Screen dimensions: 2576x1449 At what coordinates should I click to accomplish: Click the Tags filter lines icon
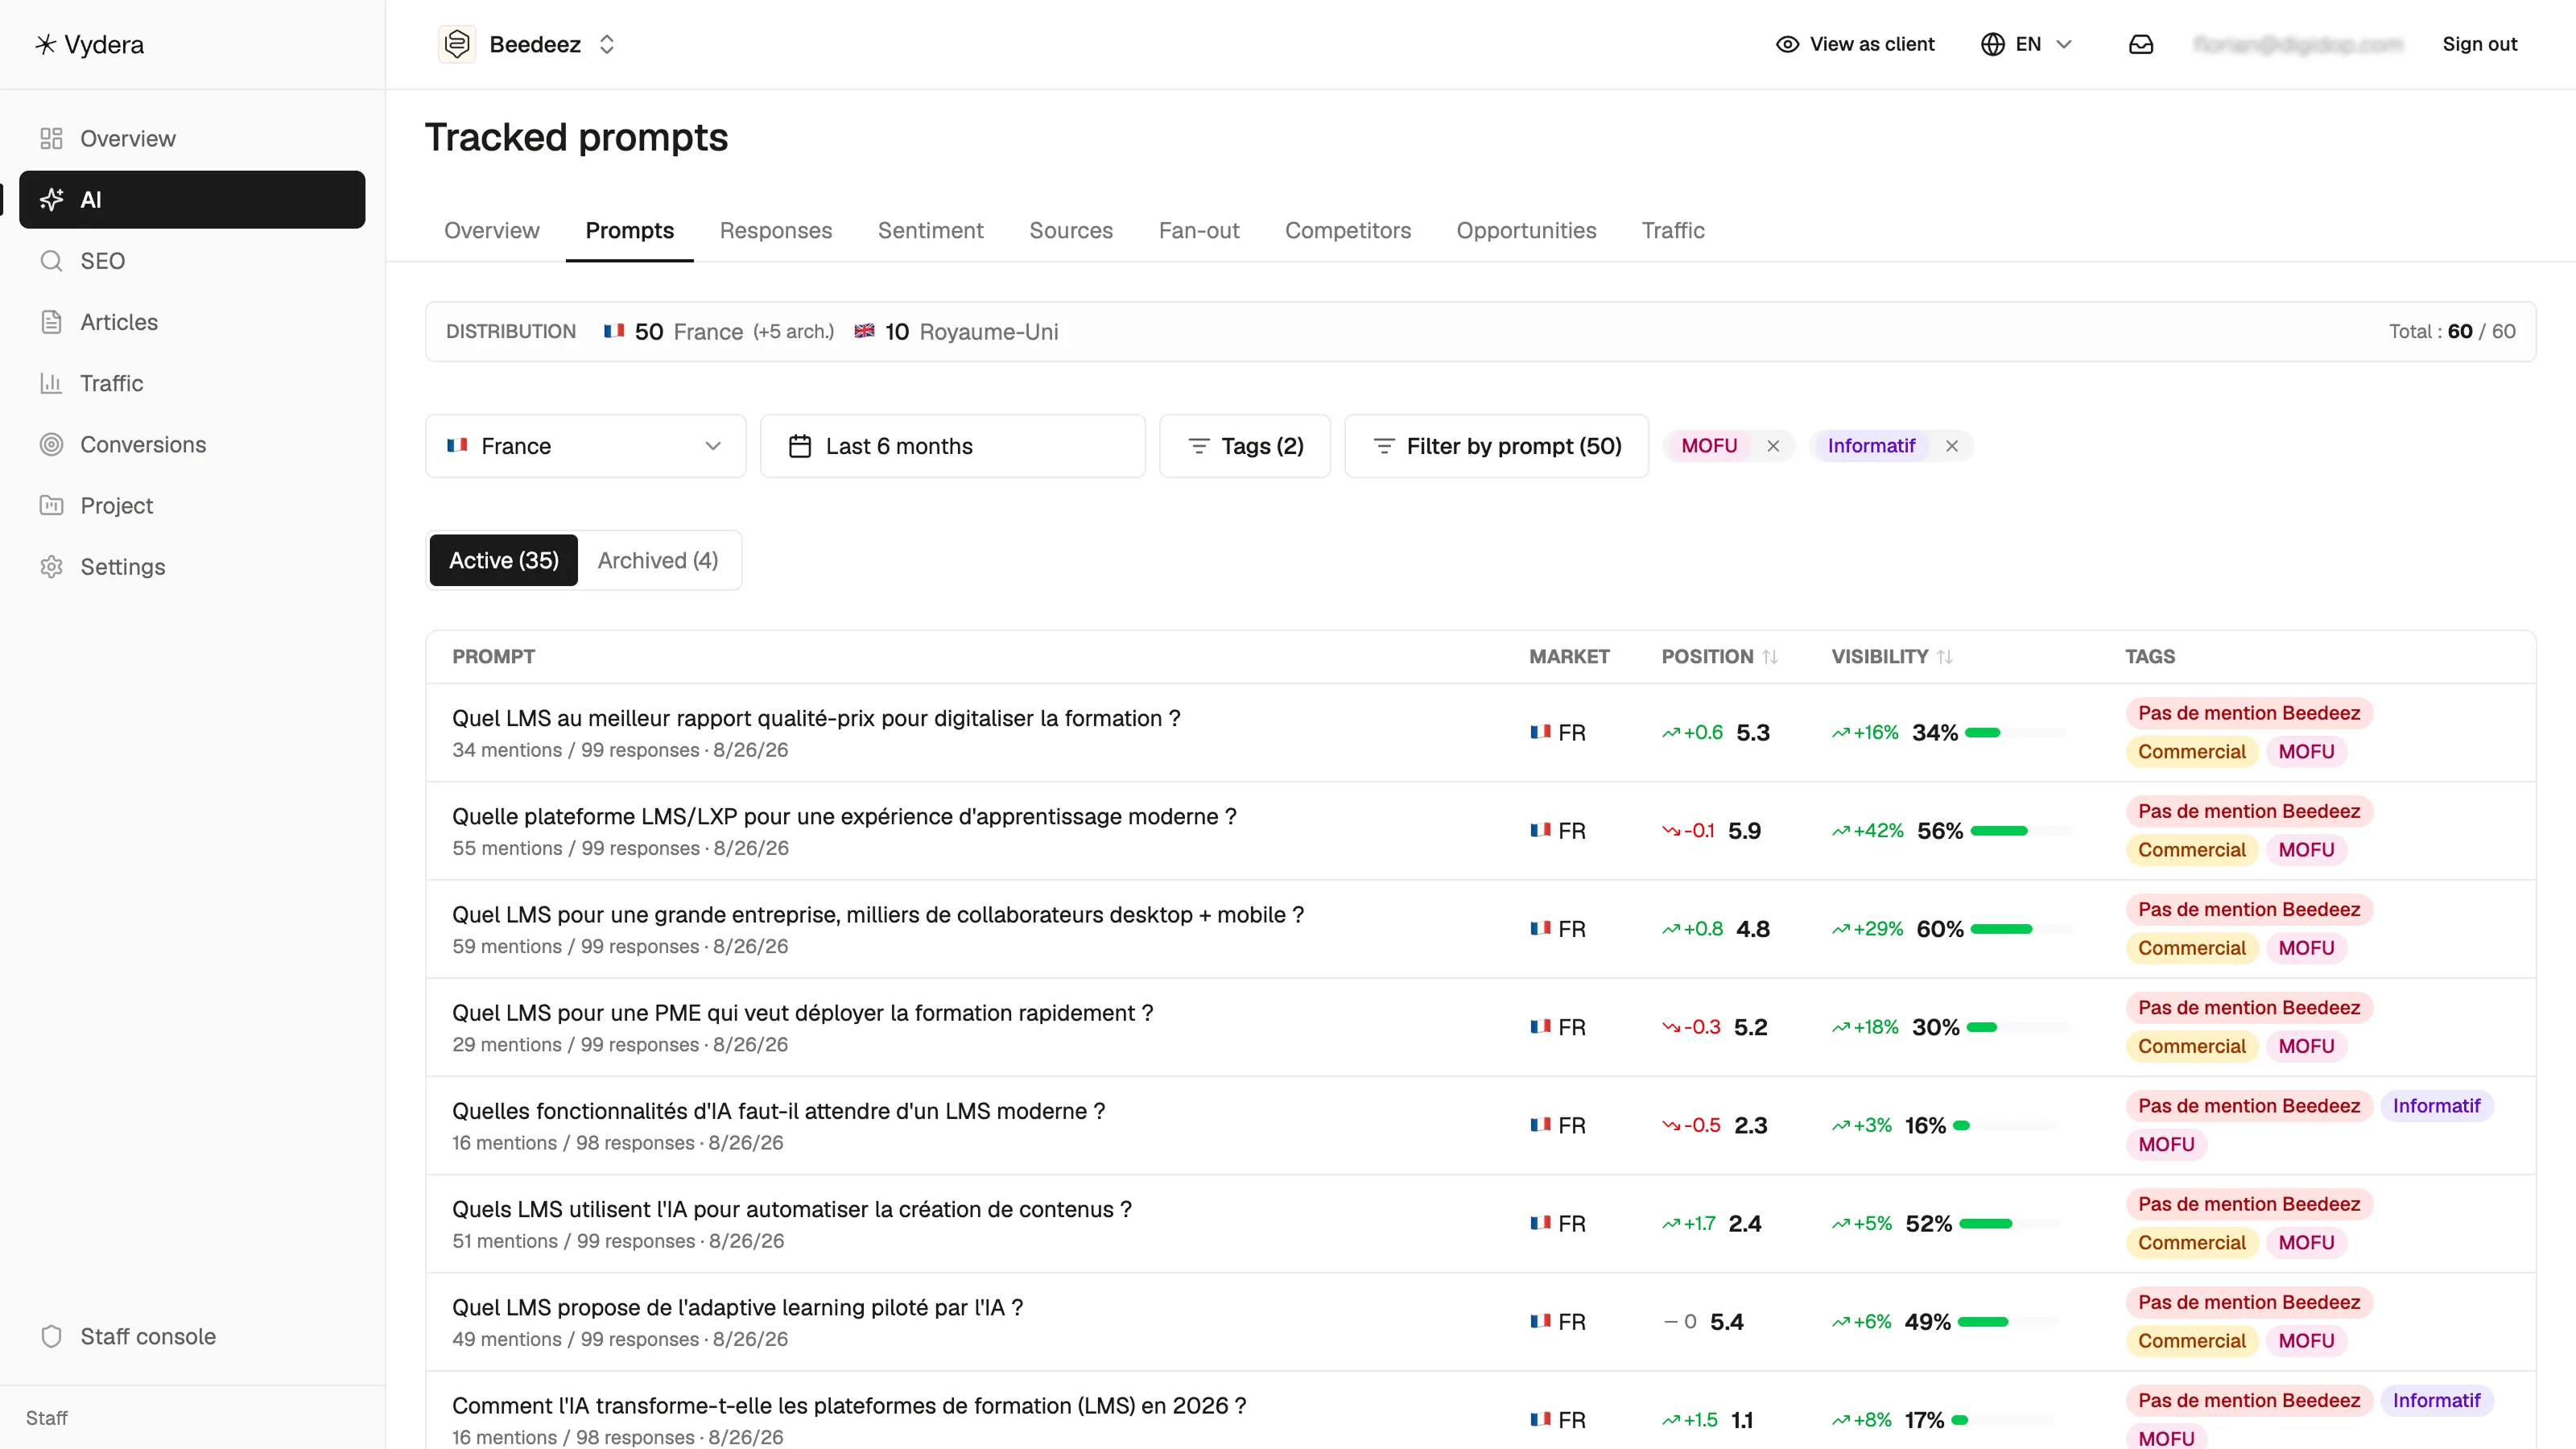(1198, 446)
